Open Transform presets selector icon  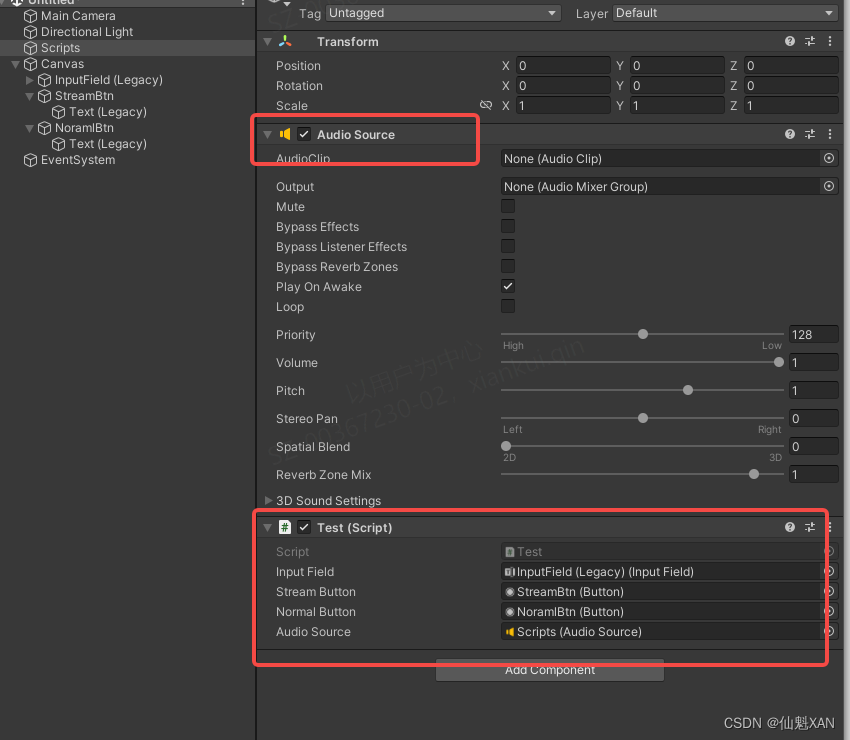pos(810,41)
